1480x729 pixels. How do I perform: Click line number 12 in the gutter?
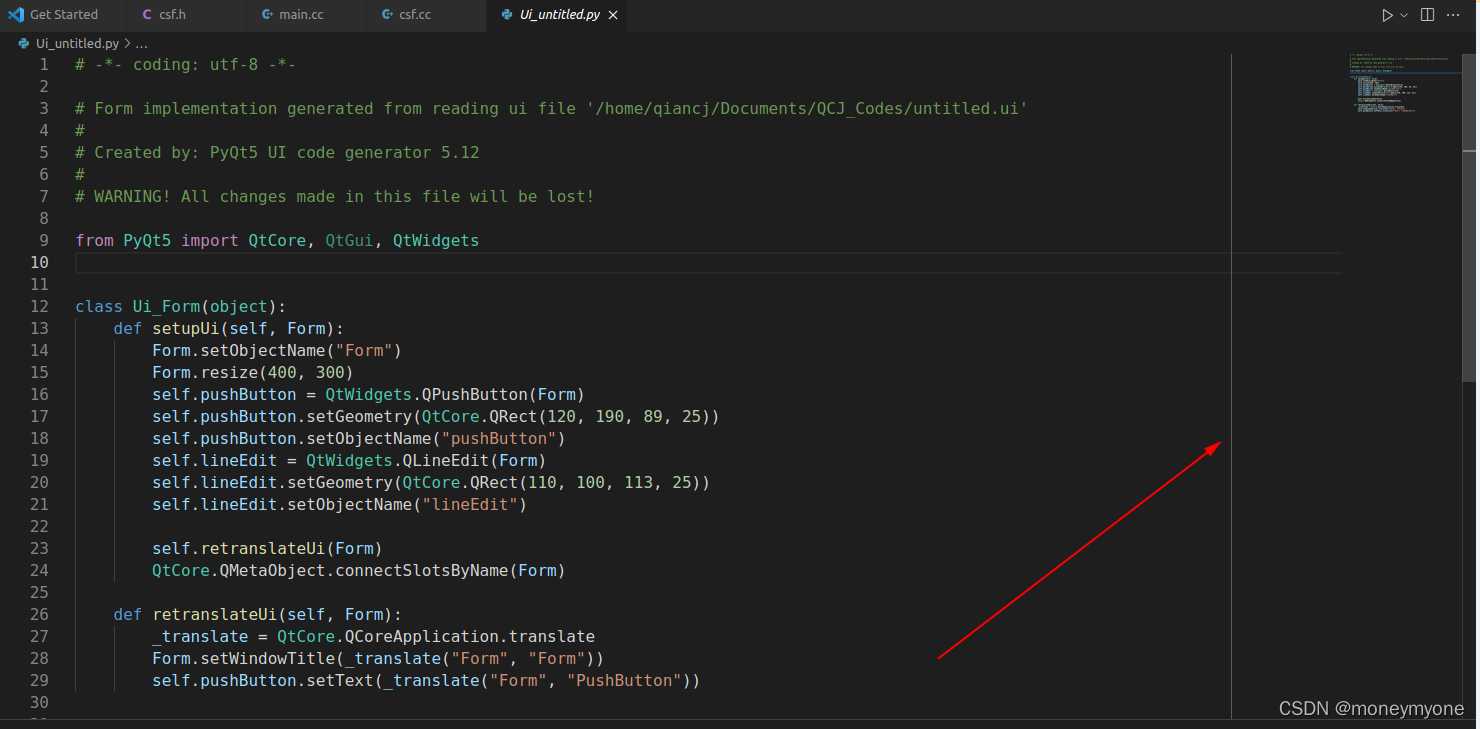[39, 307]
